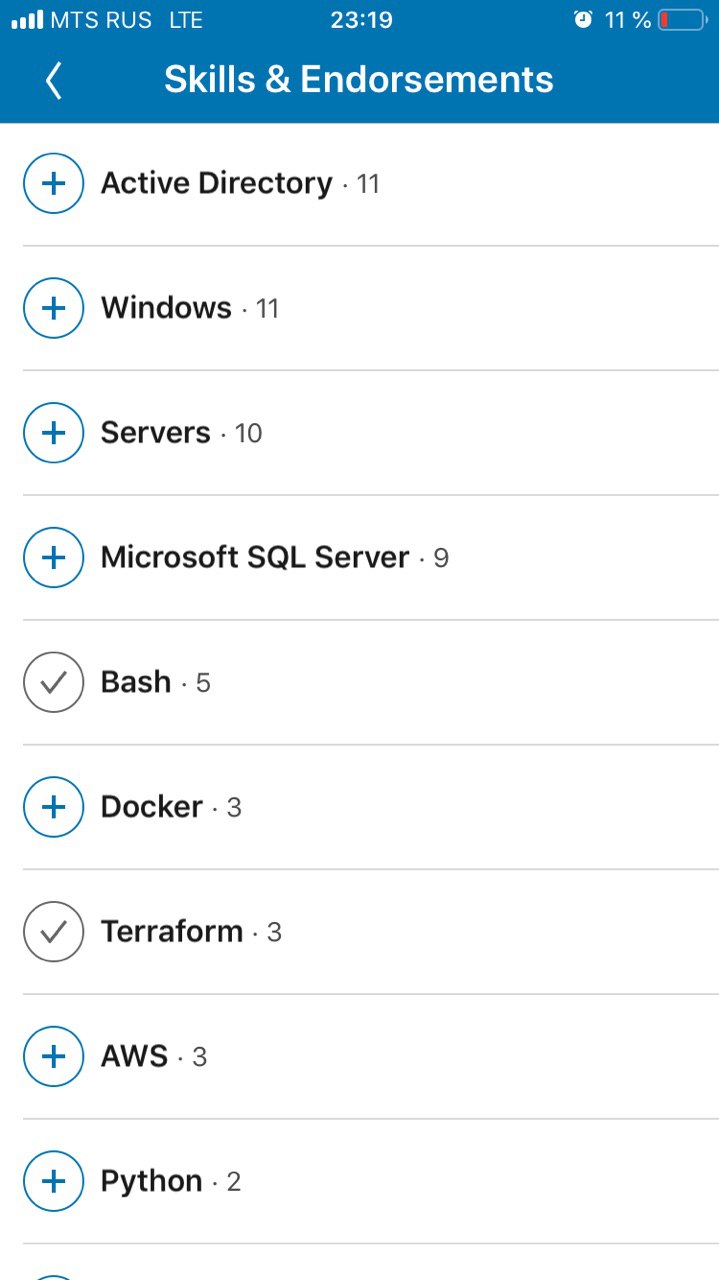
Task: Open the Docker skill entry
Action: [152, 807]
